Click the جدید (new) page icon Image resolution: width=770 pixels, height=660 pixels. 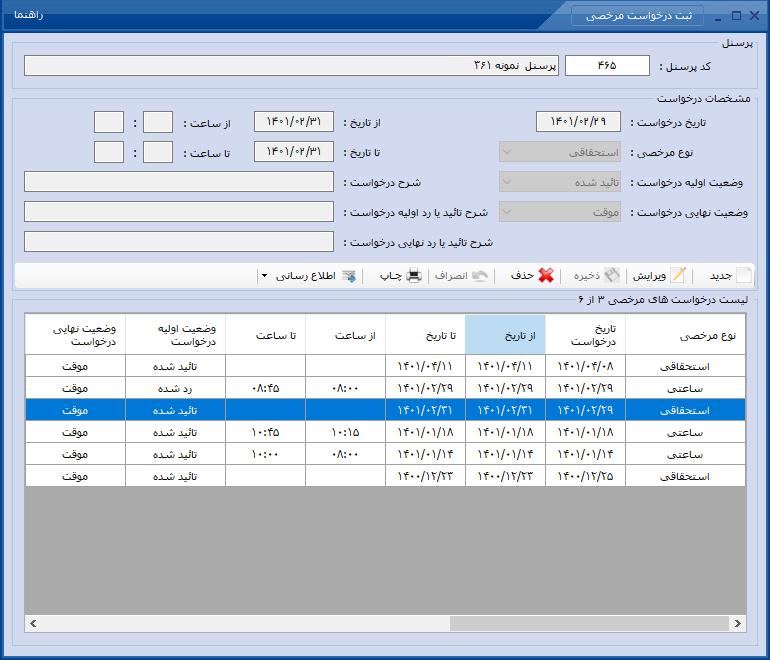(x=743, y=275)
